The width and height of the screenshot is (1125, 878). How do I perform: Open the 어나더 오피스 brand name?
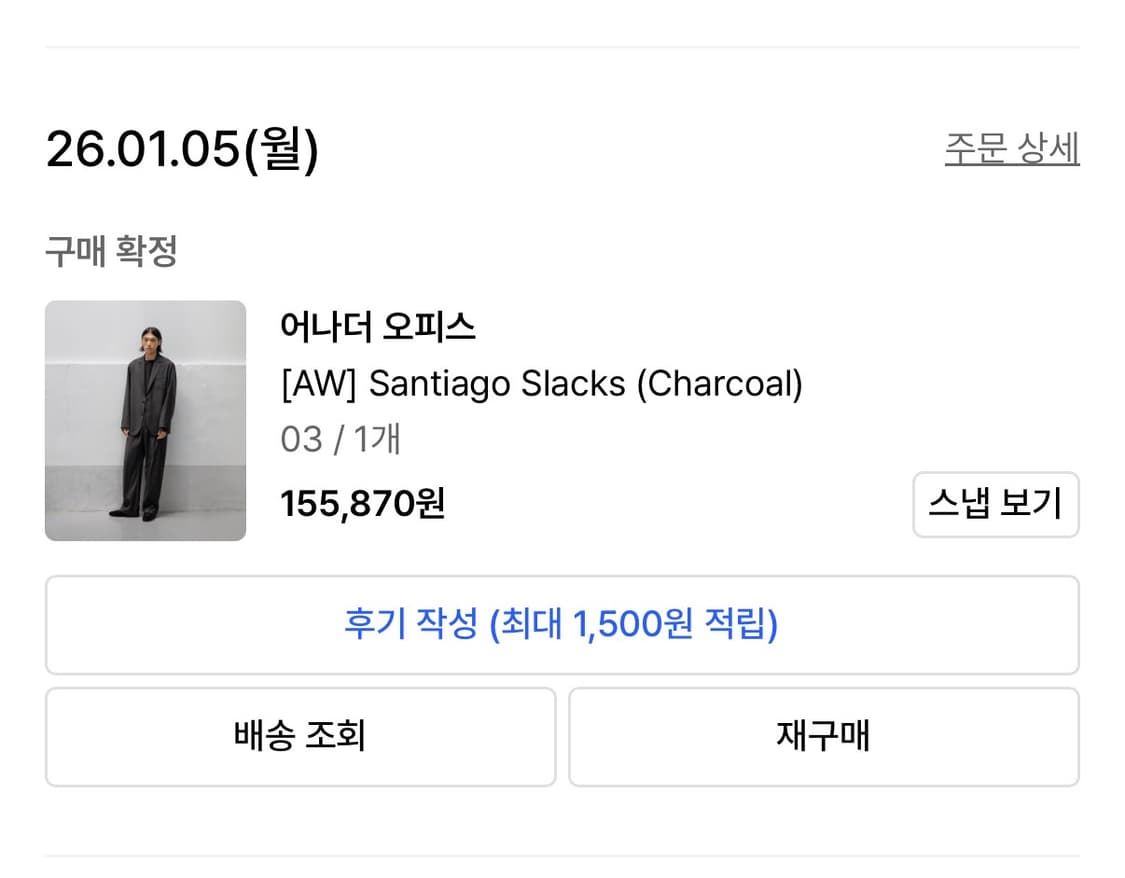click(378, 327)
